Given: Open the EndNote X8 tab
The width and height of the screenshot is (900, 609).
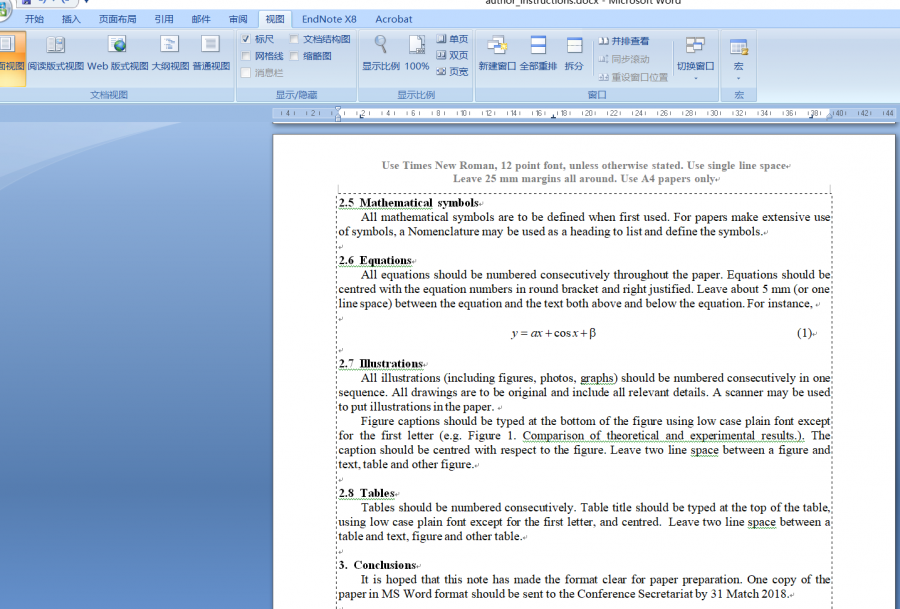Looking at the screenshot, I should [328, 19].
